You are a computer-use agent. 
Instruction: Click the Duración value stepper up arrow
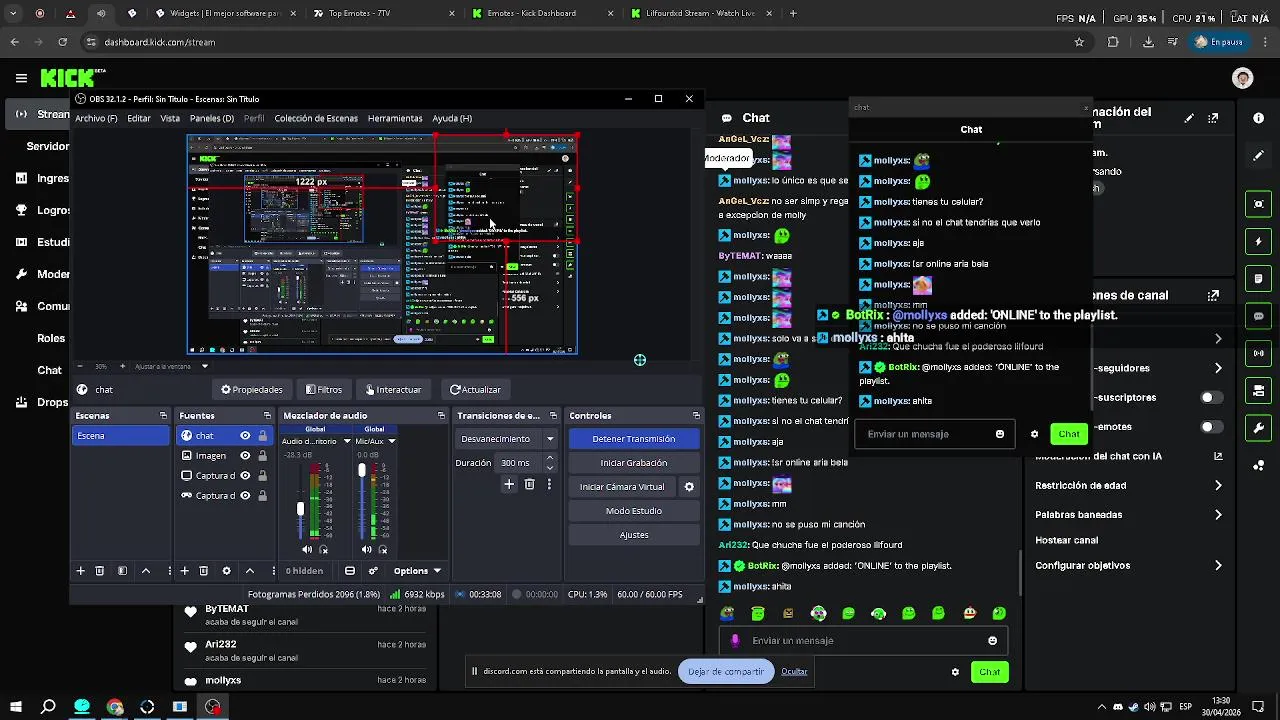(x=549, y=458)
